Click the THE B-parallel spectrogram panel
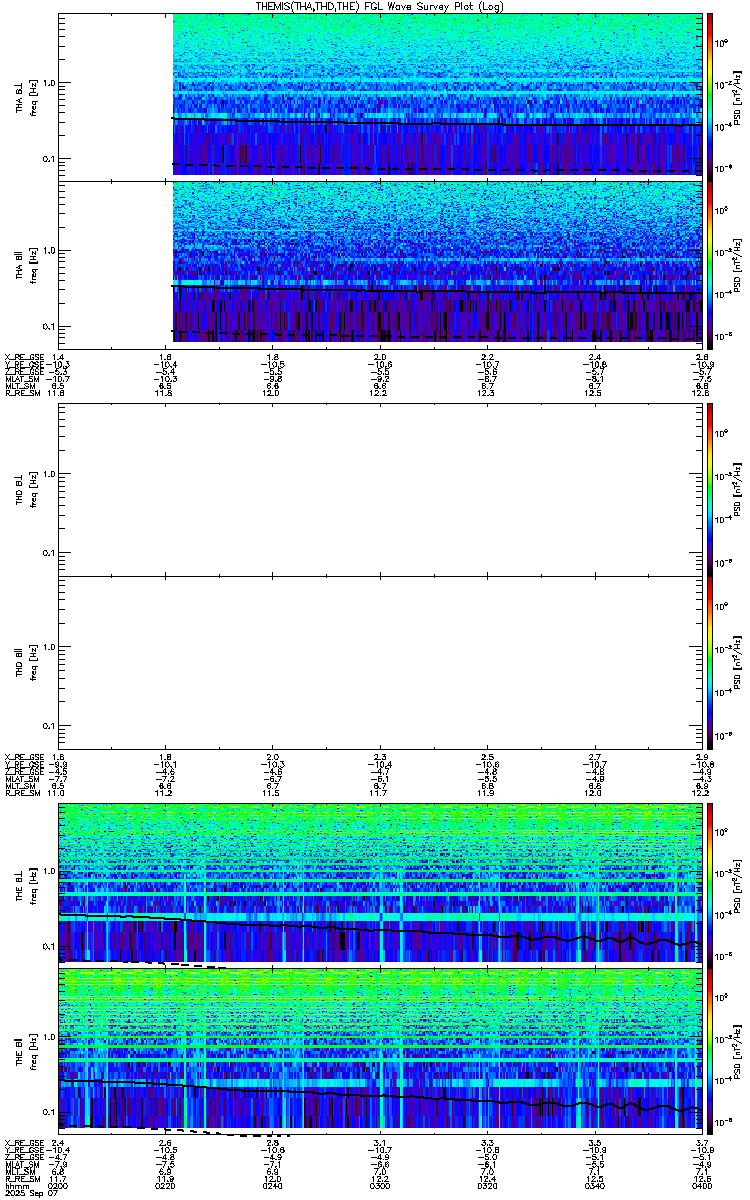 pyautogui.click(x=380, y=1051)
